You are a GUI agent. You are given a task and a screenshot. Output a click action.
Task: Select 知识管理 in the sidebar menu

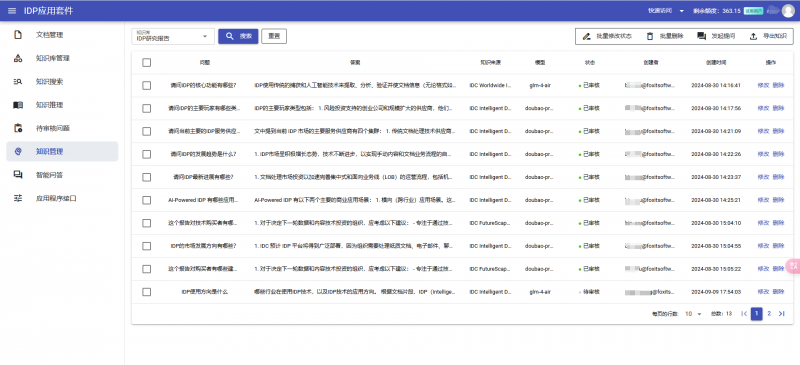[62, 152]
